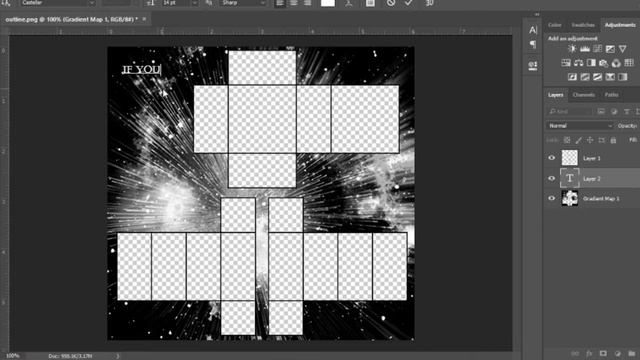Add an Exposure adjustment
640x360 pixels.
pyautogui.click(x=610, y=49)
